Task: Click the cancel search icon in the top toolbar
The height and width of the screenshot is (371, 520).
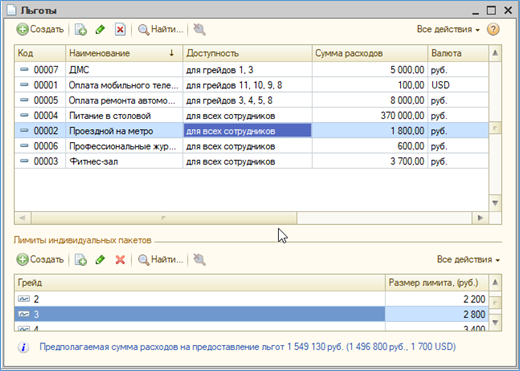Action: click(199, 29)
